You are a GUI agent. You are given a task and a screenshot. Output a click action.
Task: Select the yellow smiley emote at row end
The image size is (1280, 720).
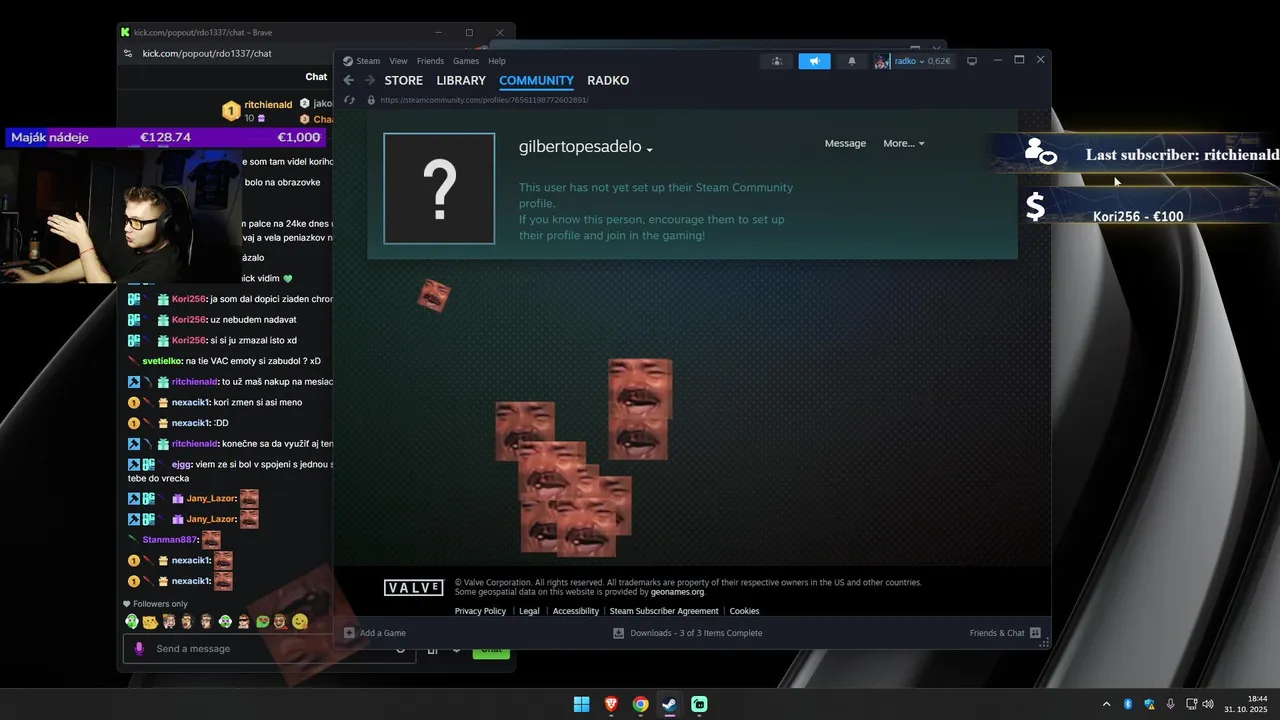300,622
